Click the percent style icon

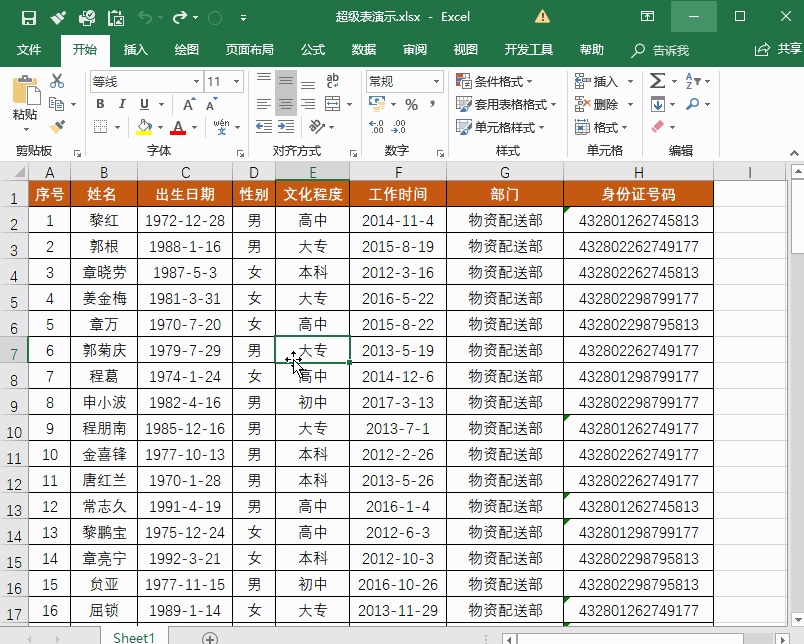pyautogui.click(x=411, y=105)
